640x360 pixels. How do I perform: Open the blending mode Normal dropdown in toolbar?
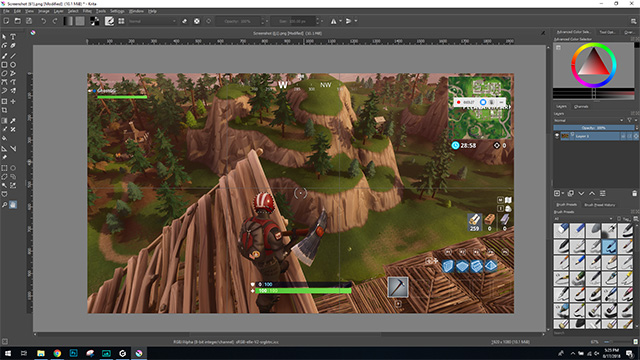tap(152, 21)
